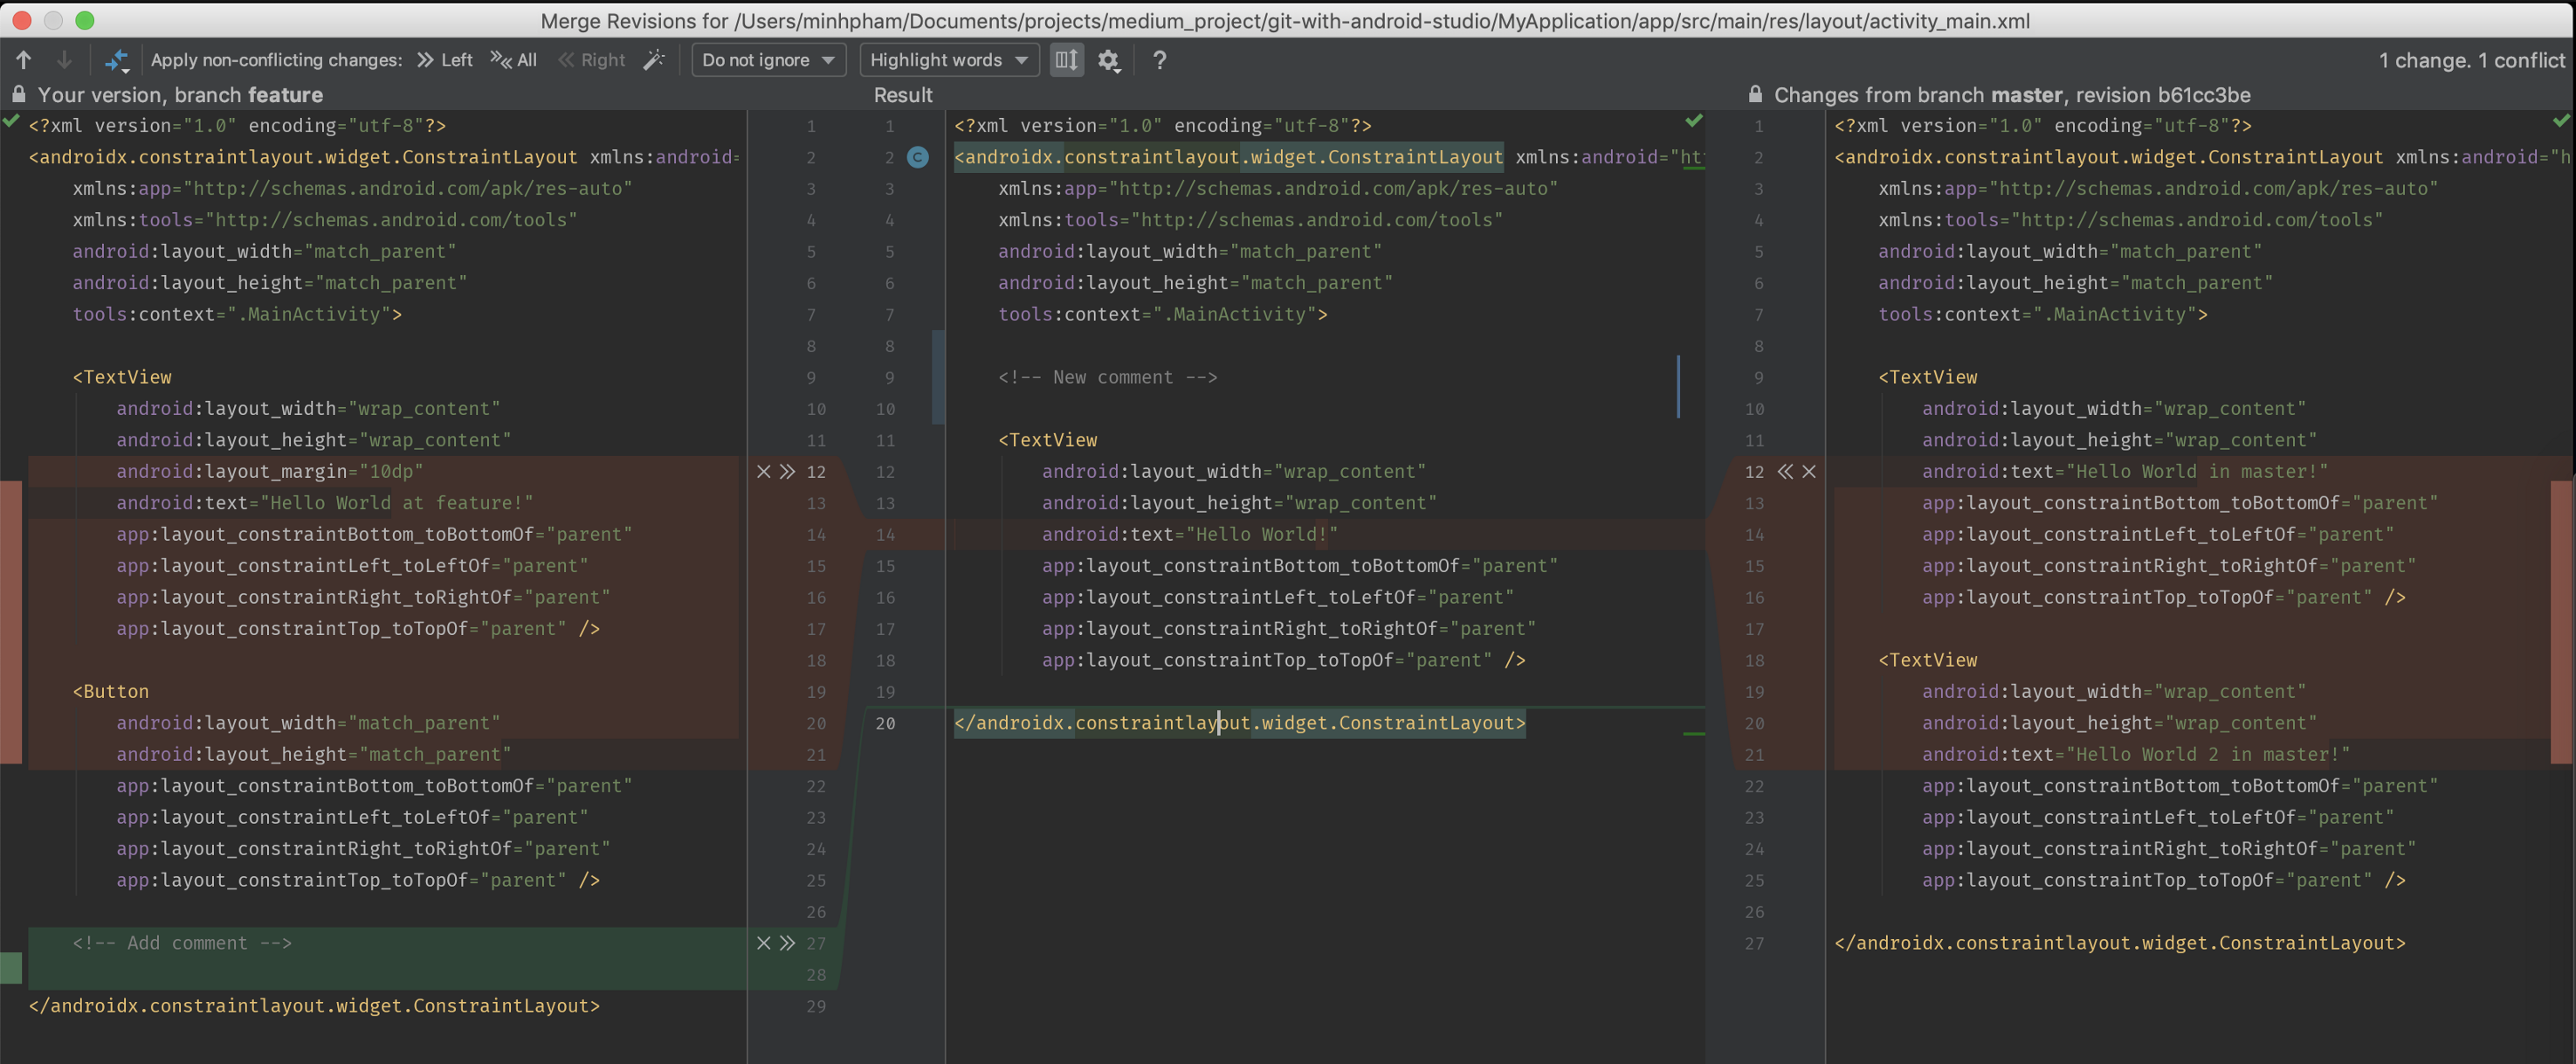The image size is (2576, 1064).
Task: Open the 'Do not ignore' whitespace dropdown
Action: coord(768,60)
